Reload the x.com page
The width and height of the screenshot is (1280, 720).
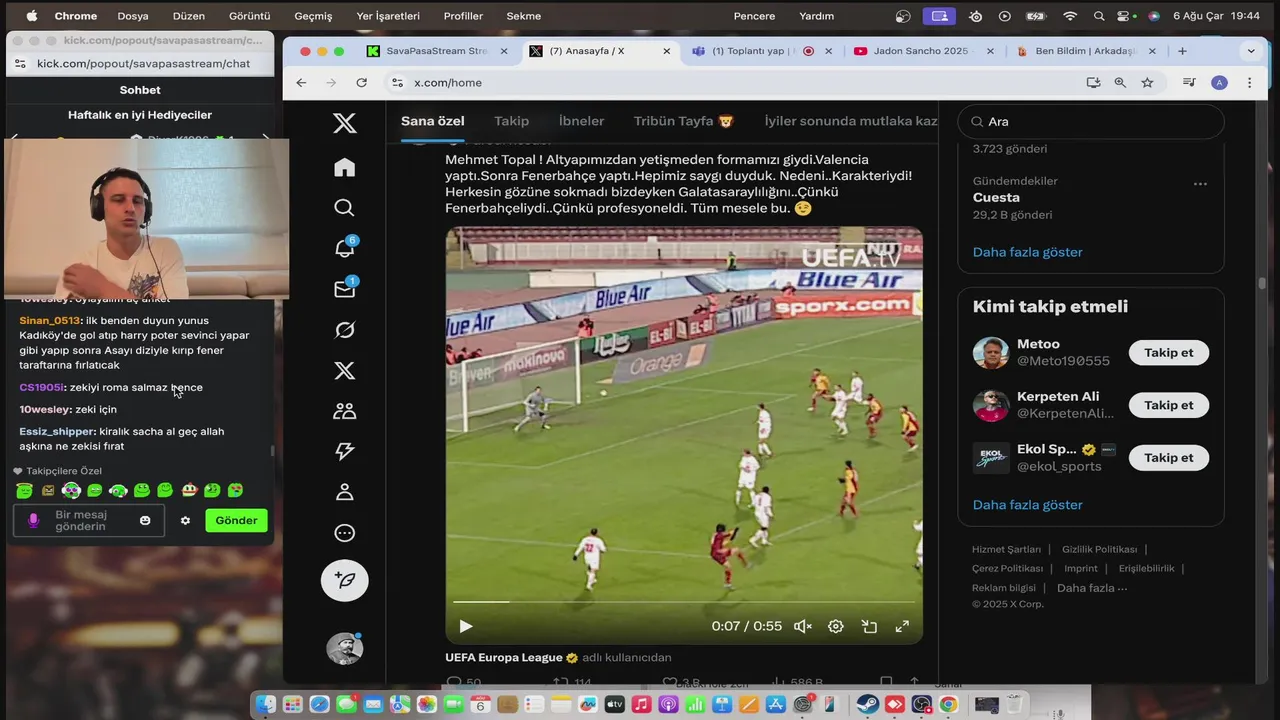pos(361,83)
